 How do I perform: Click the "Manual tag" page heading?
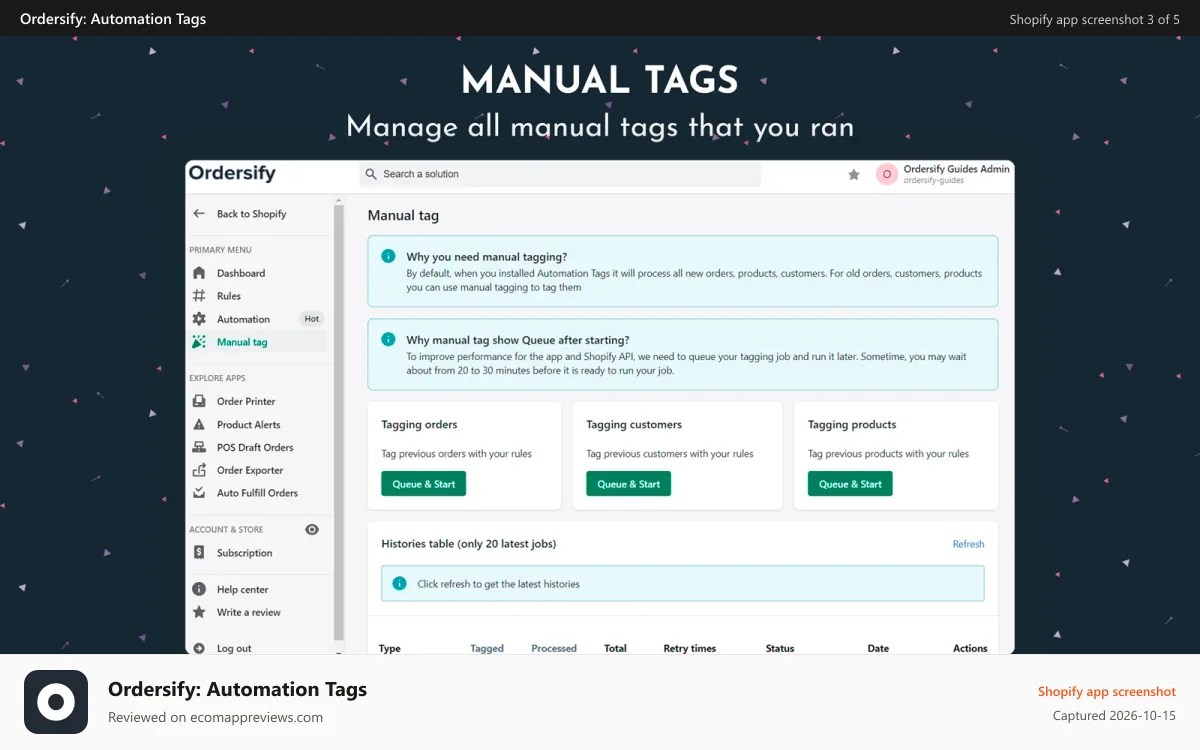point(403,215)
